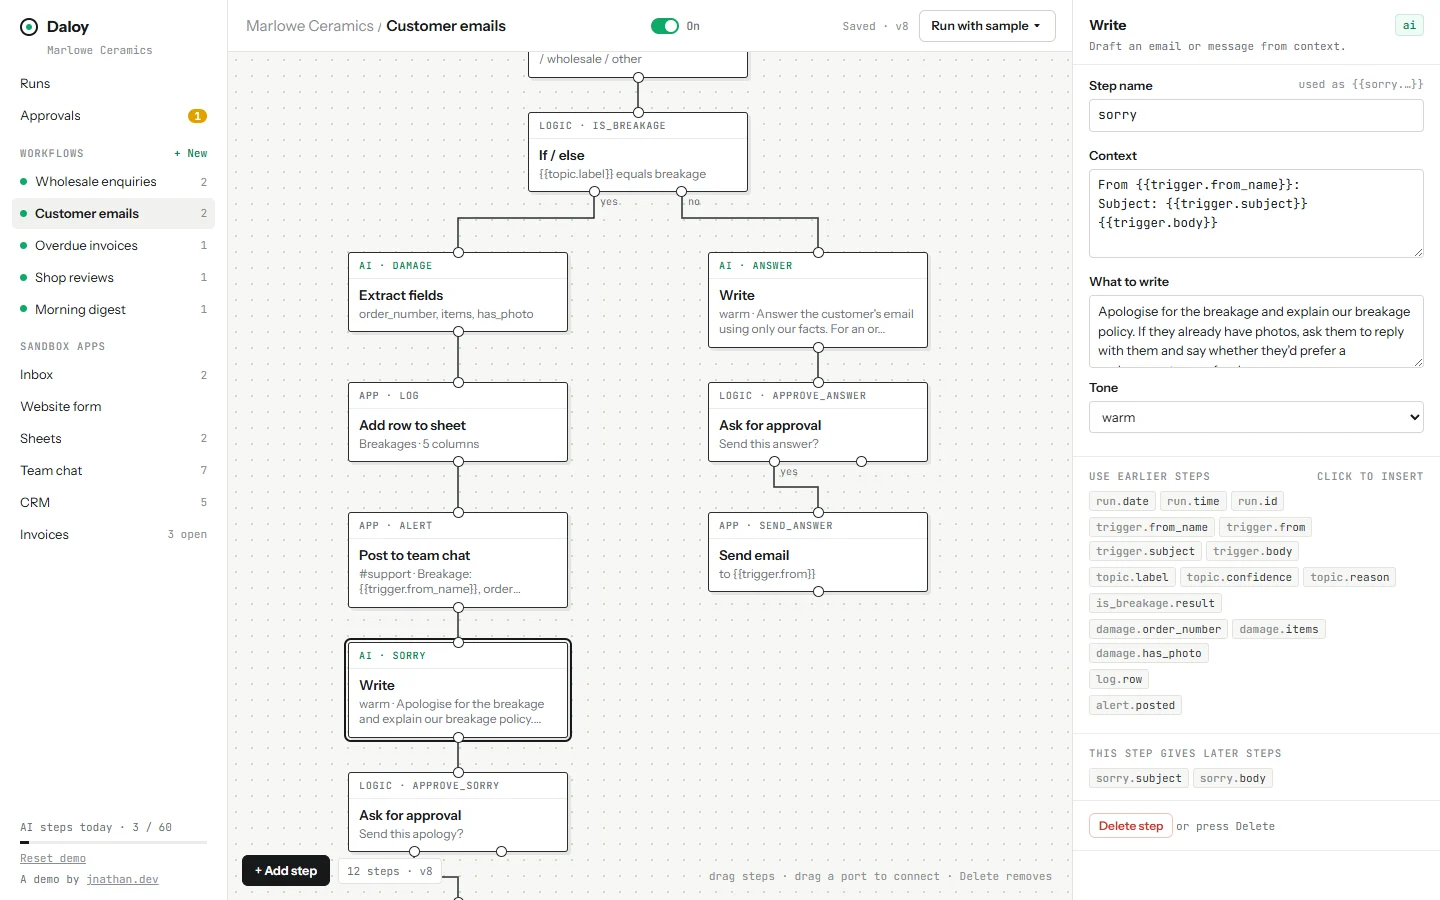Screen dimensions: 1440x900
Task: Insert the run.date variable chip
Action: [1122, 501]
